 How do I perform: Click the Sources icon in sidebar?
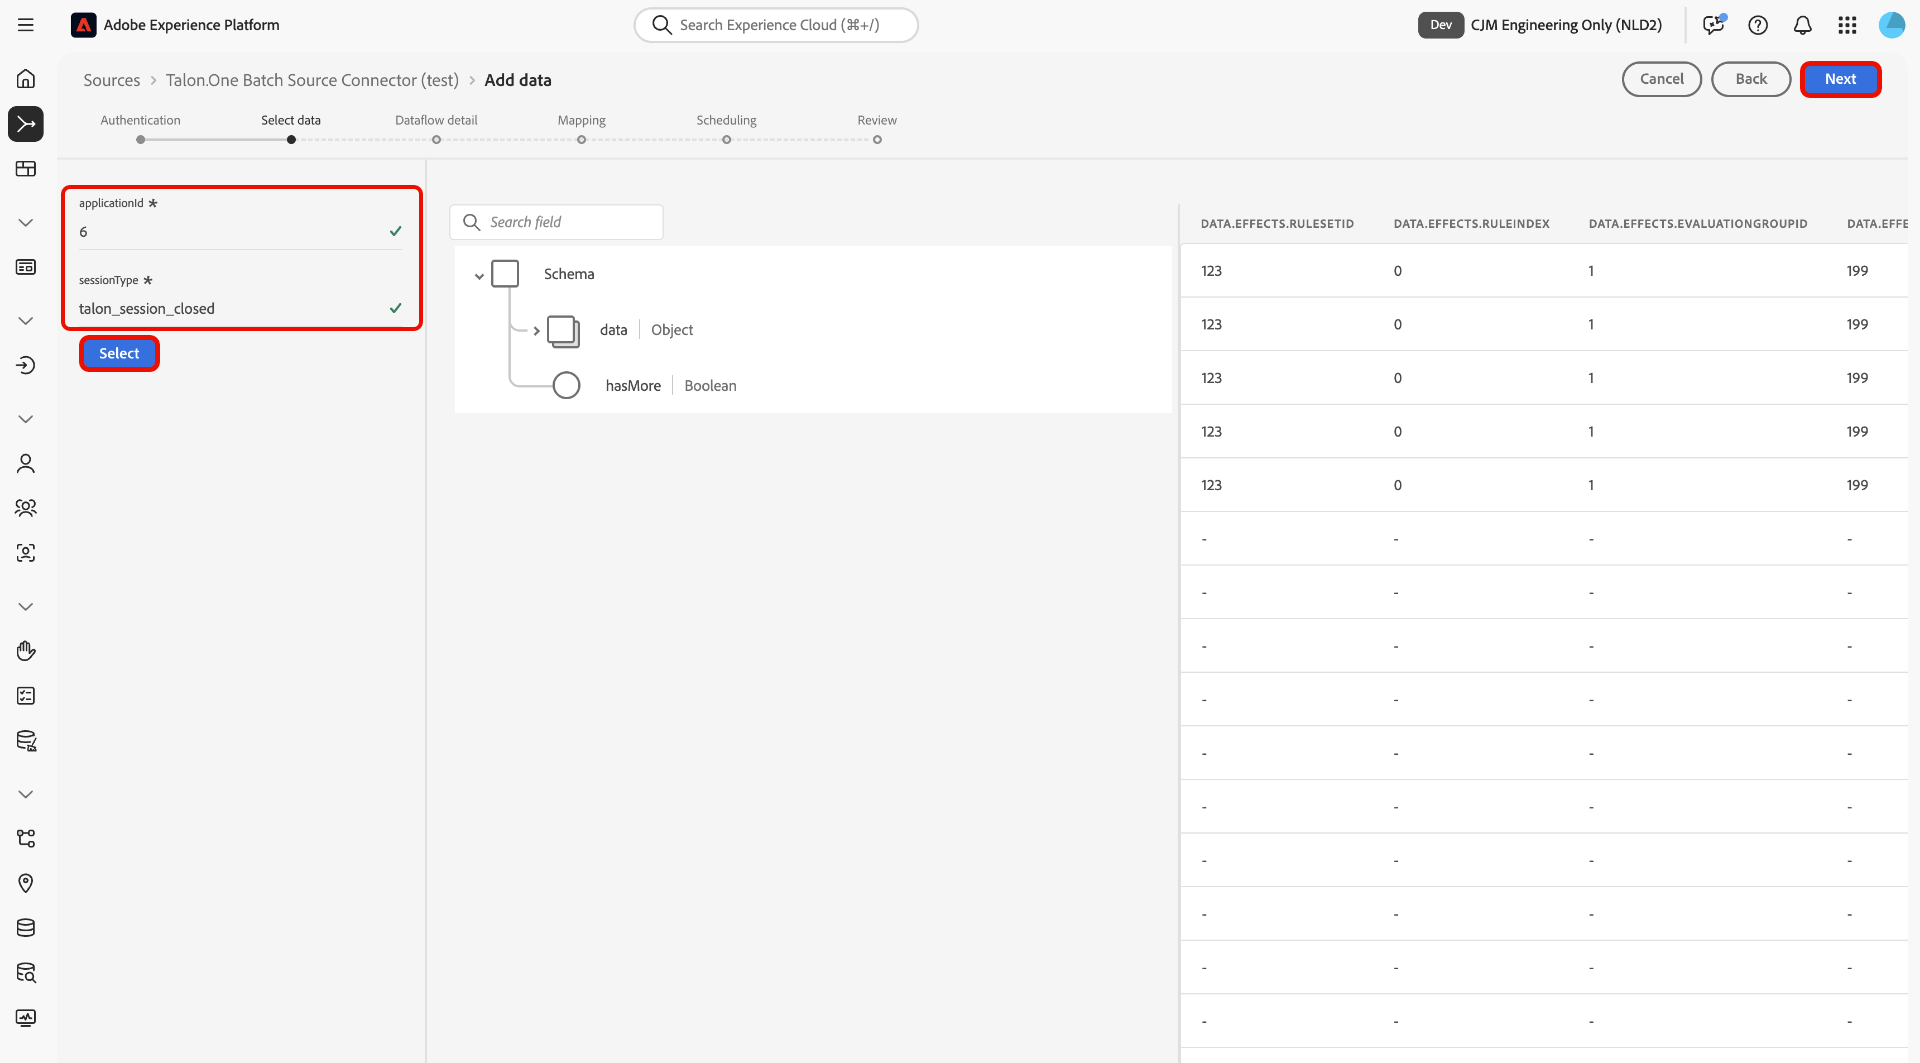click(x=26, y=124)
